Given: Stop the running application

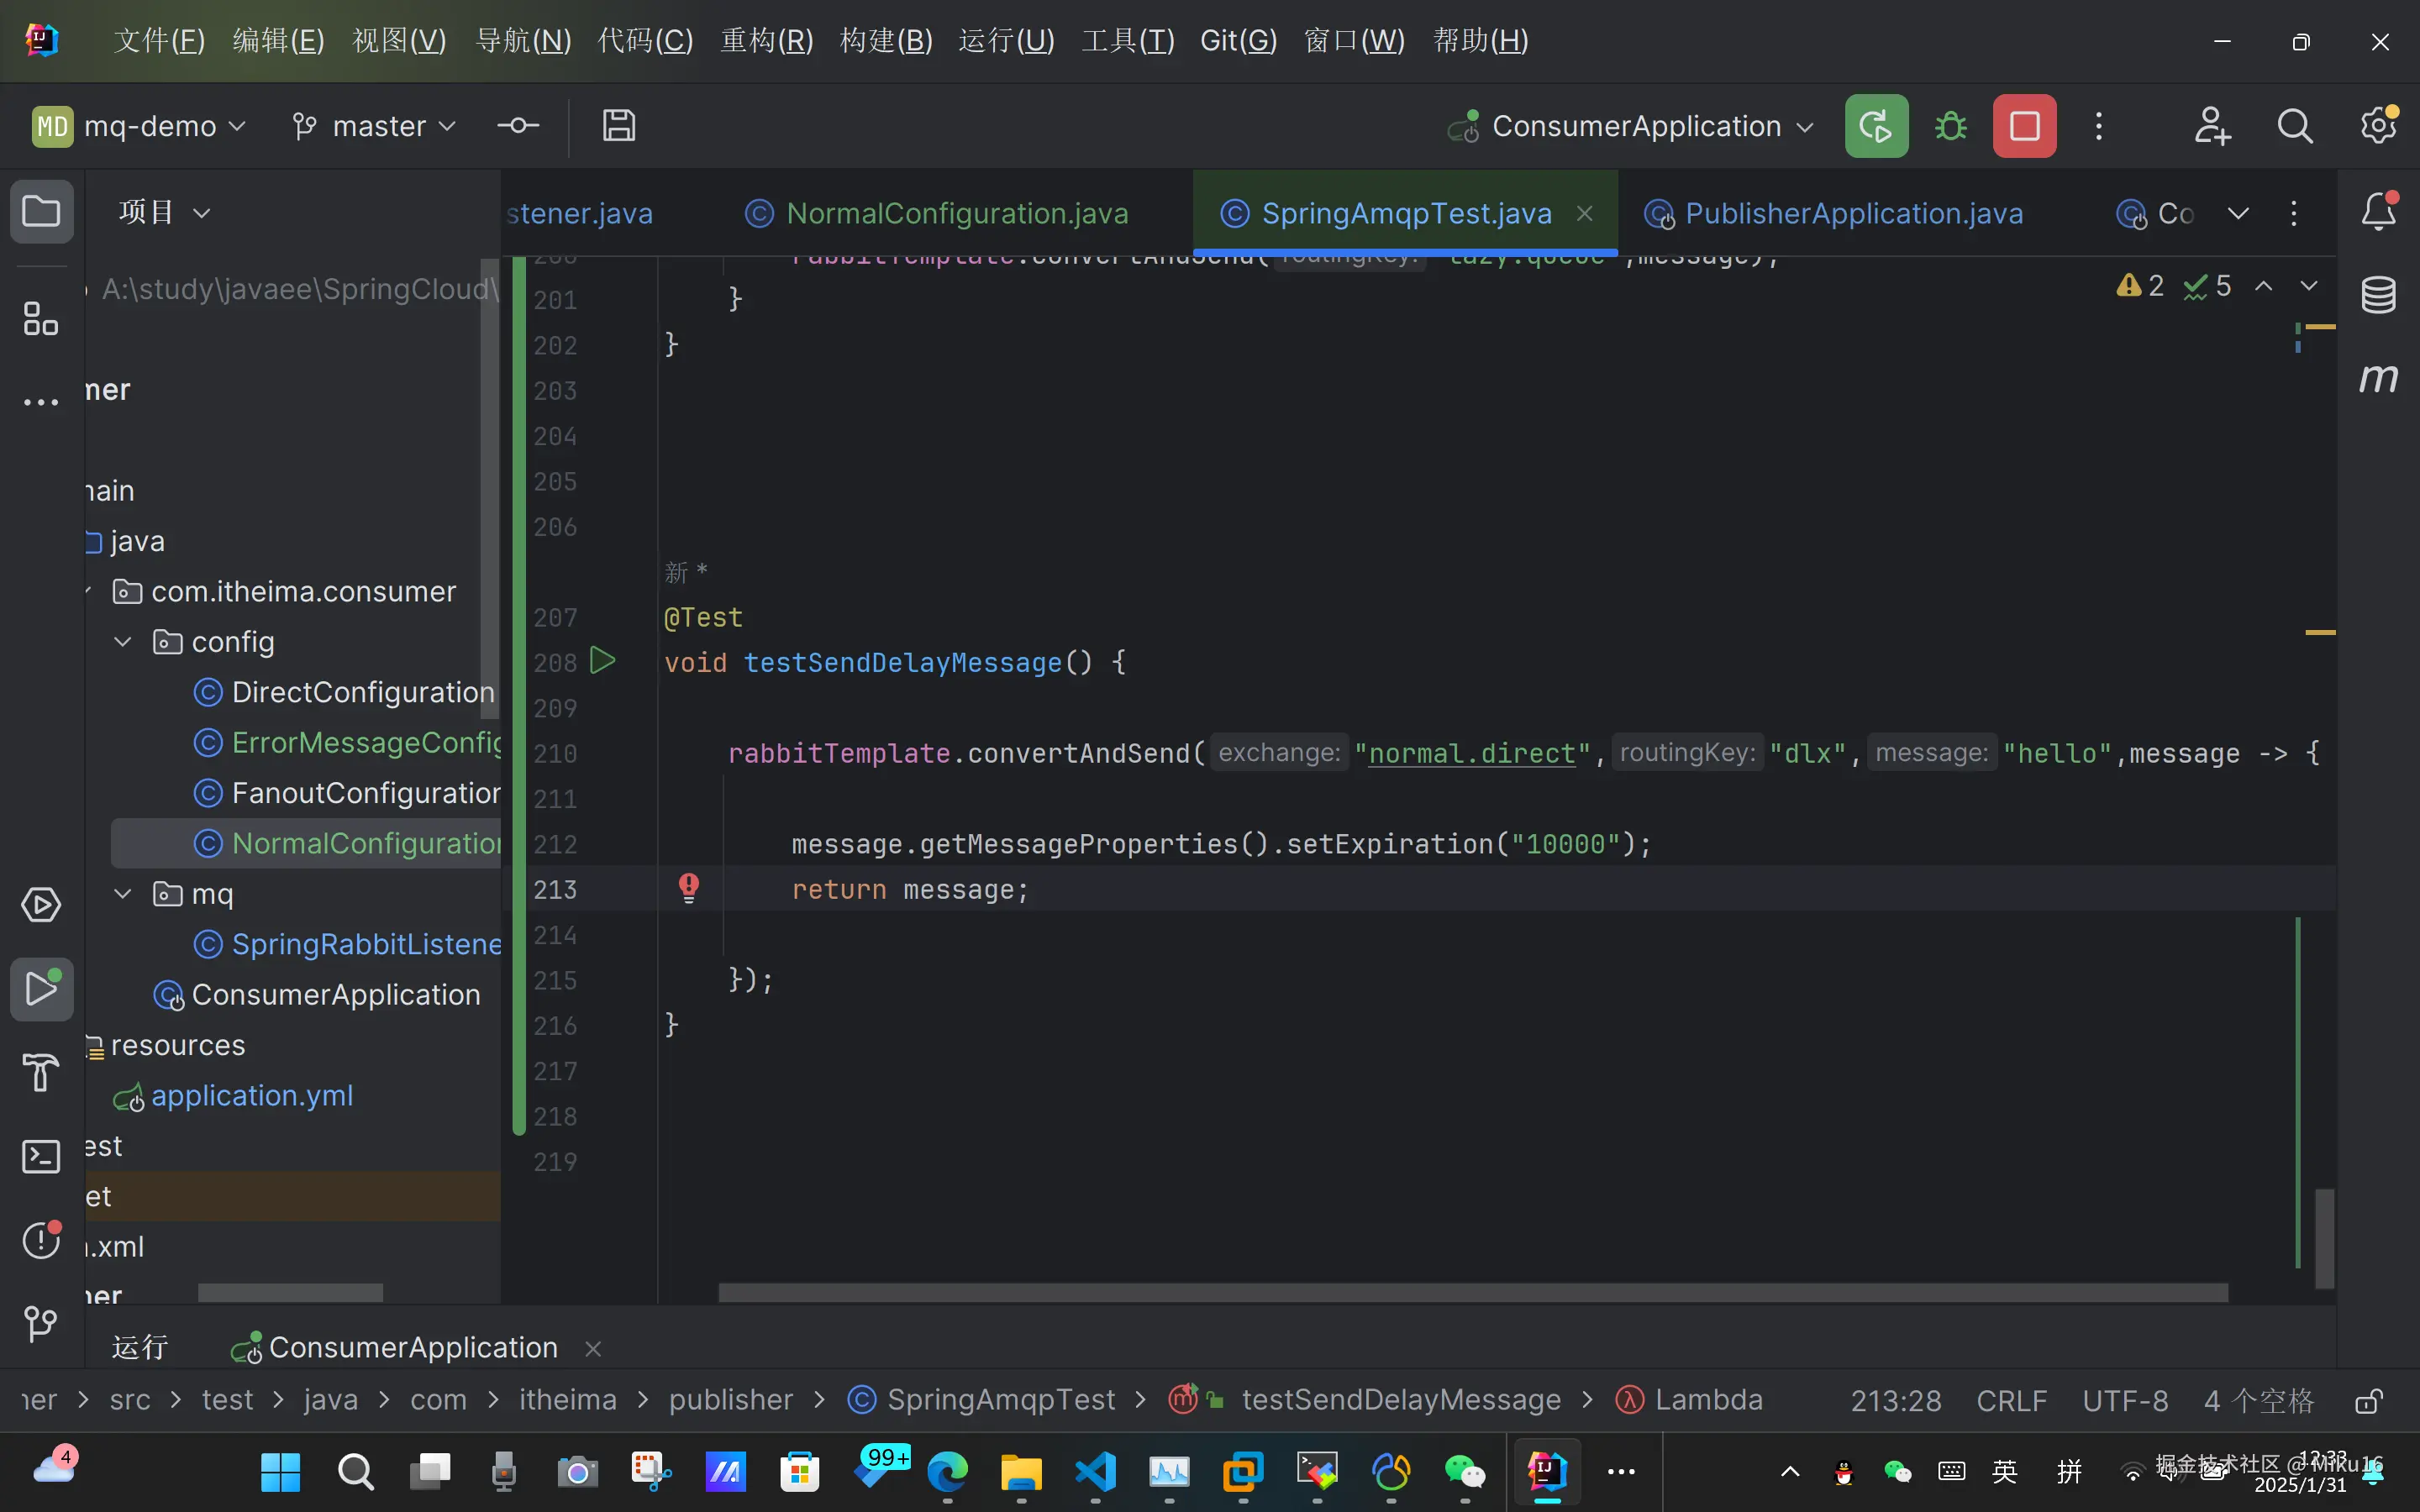Looking at the screenshot, I should click(2024, 126).
